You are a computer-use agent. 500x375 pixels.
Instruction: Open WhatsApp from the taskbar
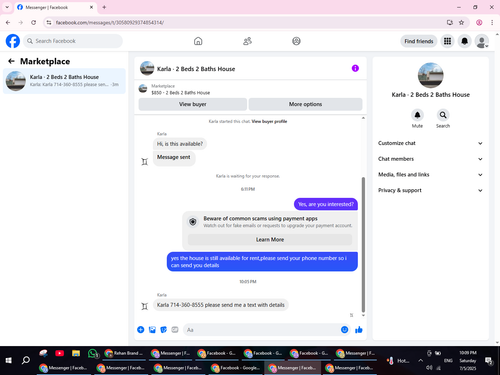pos(93,353)
